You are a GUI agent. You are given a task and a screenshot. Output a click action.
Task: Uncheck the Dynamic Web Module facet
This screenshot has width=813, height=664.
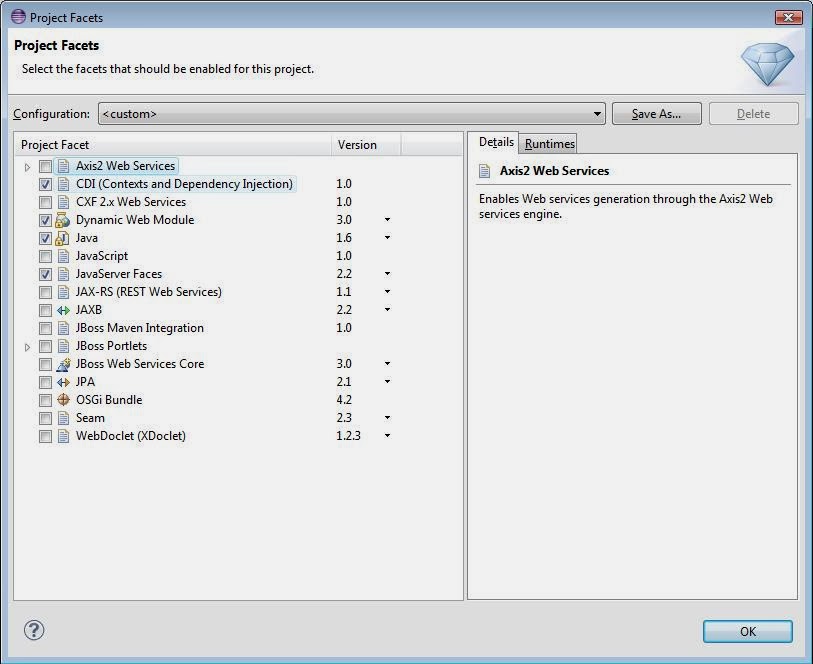[x=45, y=220]
